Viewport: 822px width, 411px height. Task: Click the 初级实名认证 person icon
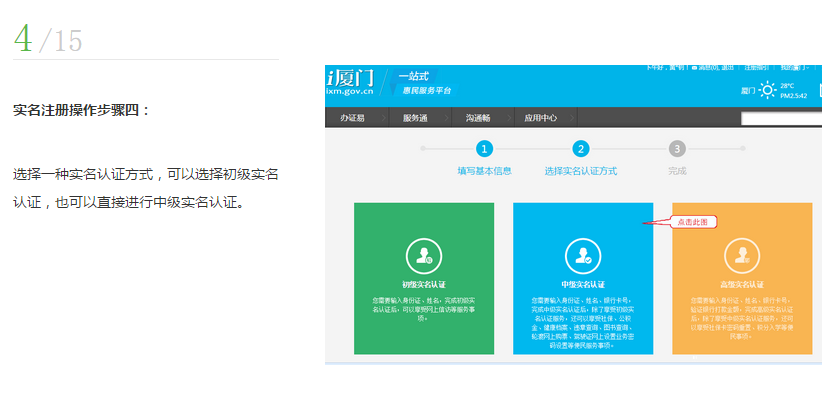[x=424, y=257]
